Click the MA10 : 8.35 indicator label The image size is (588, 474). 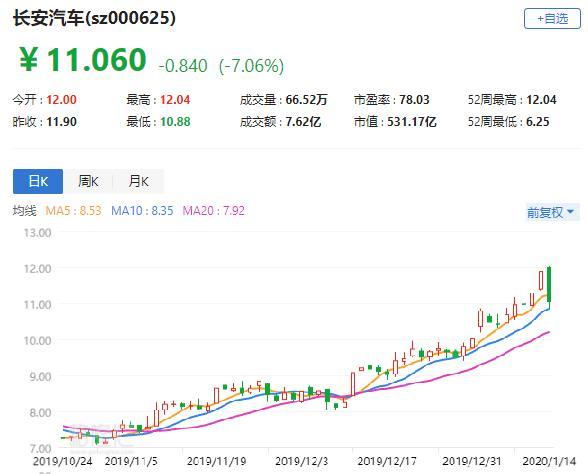coord(142,210)
